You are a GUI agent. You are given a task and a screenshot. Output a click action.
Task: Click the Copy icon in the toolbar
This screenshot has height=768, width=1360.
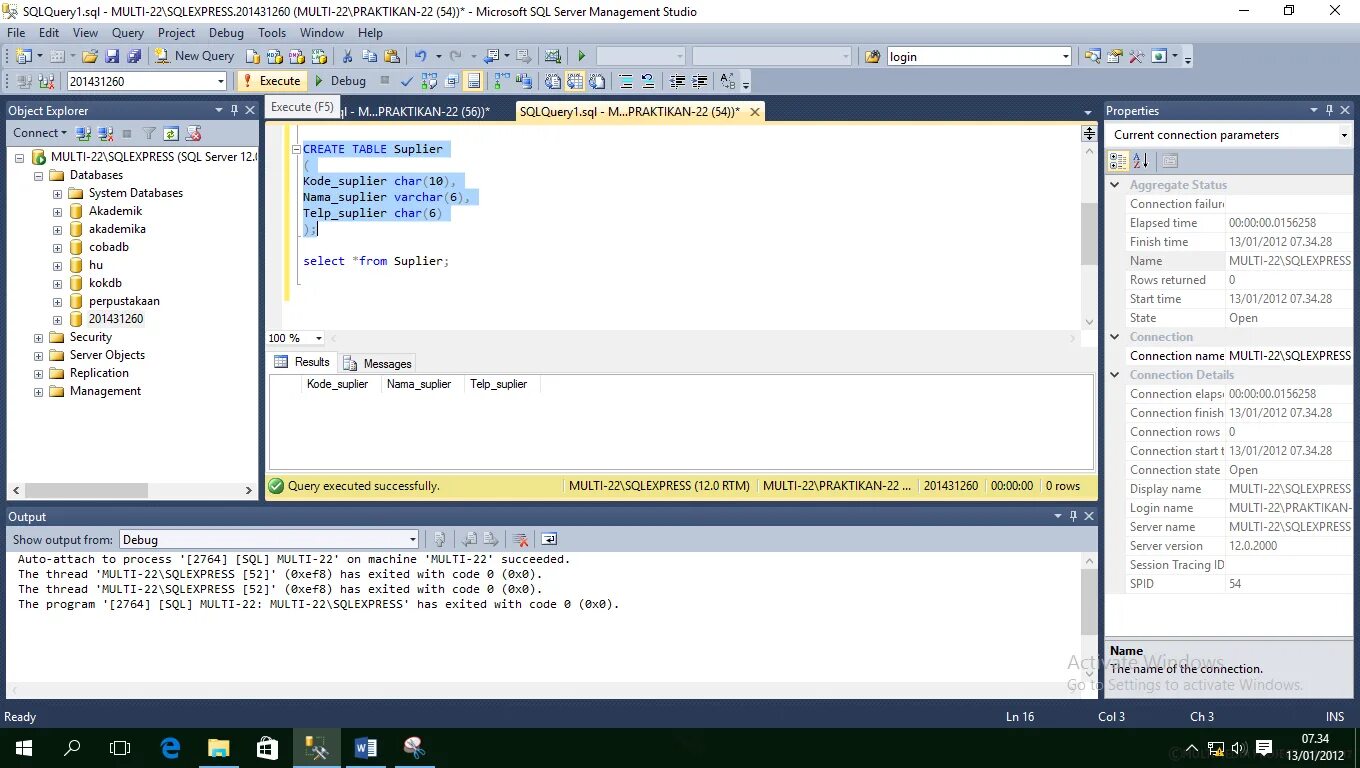(x=369, y=56)
